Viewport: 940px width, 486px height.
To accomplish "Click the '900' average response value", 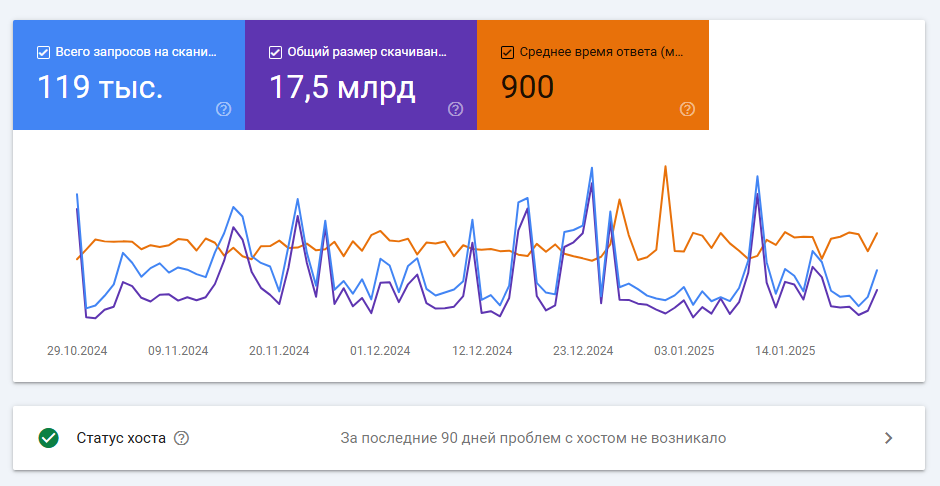I will click(x=527, y=88).
